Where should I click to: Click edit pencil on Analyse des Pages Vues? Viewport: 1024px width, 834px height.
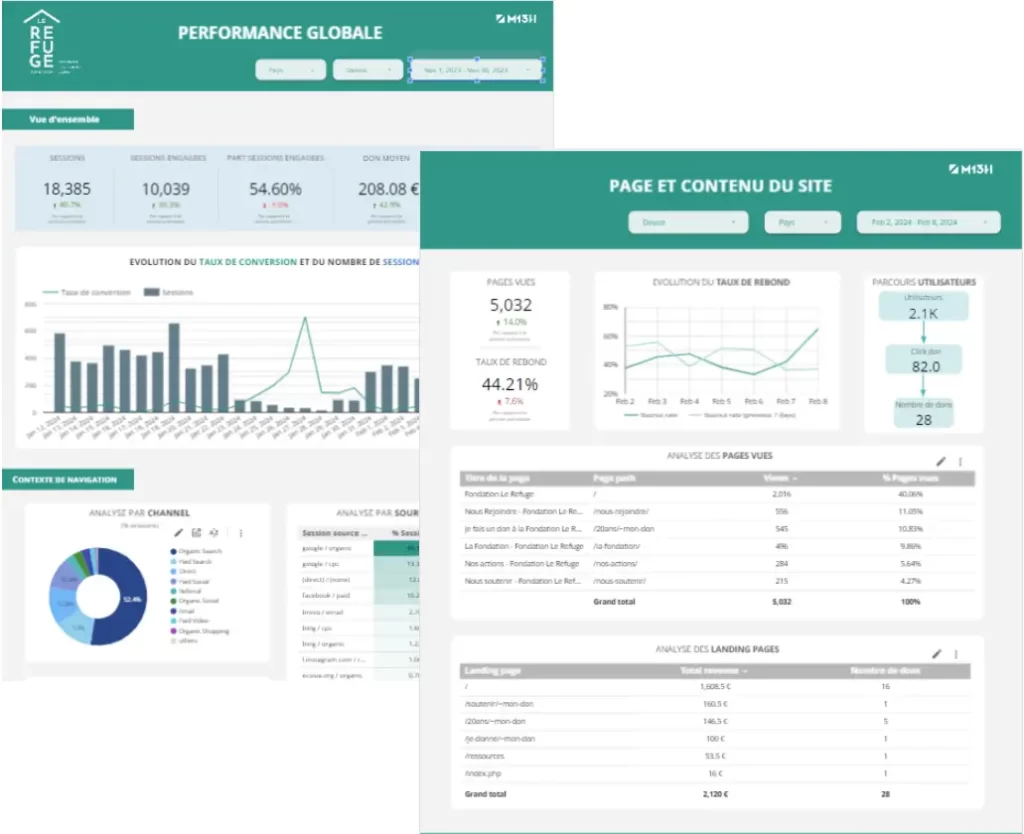point(940,461)
